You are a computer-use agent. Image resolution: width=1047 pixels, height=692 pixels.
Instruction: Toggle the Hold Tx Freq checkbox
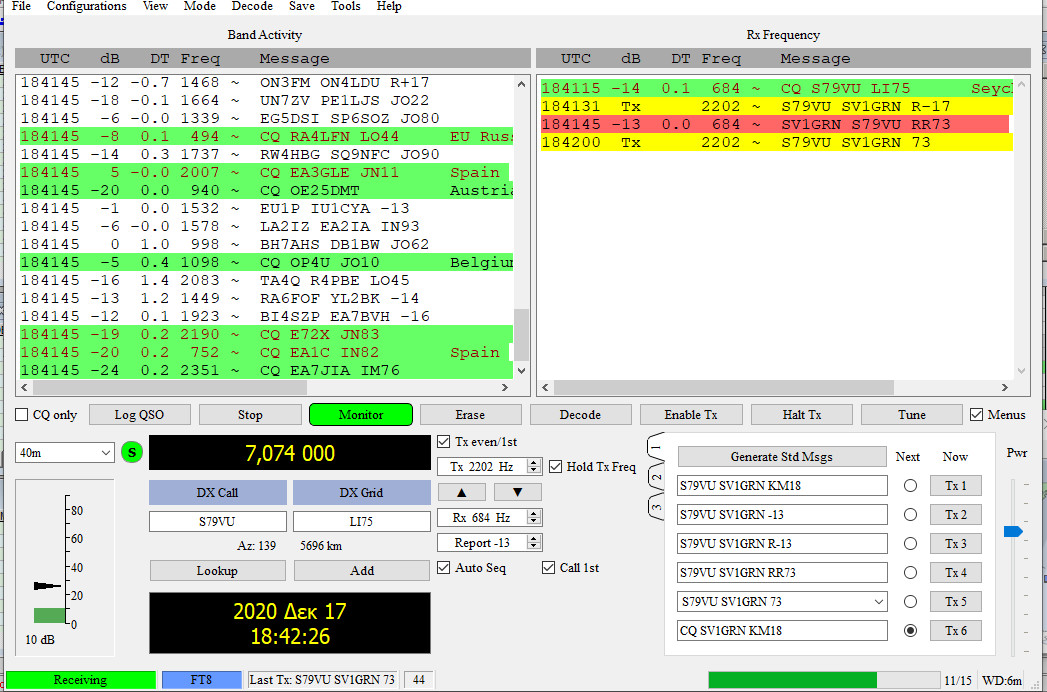556,466
